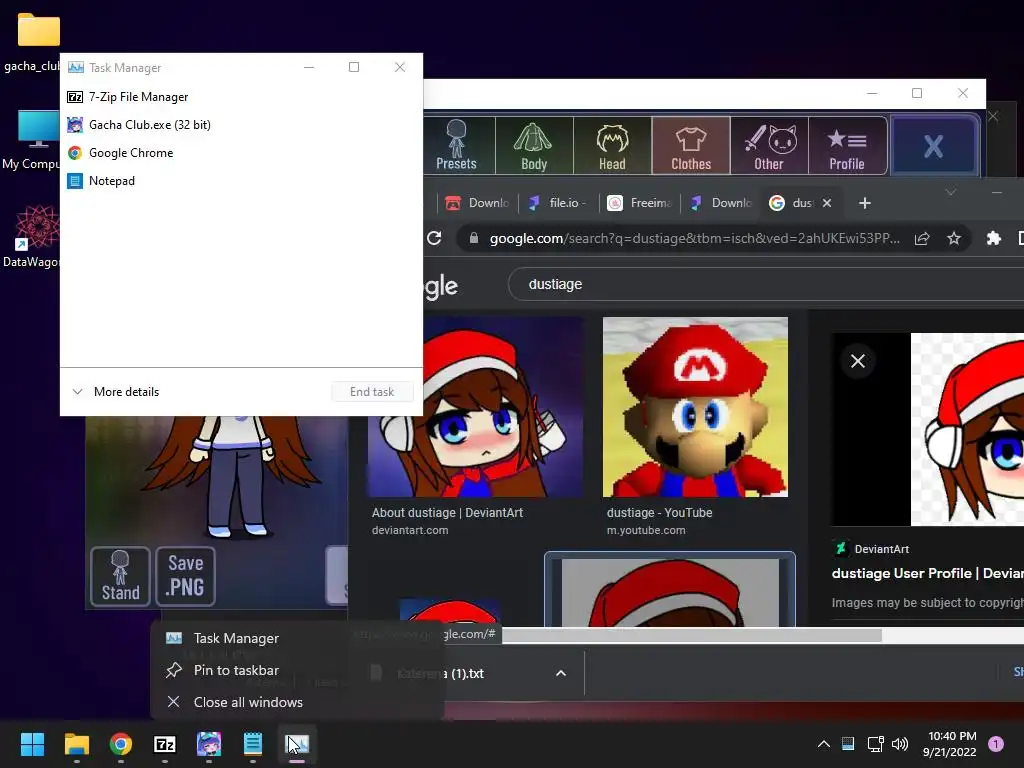Open the clock showing 10:40 PM

point(950,744)
